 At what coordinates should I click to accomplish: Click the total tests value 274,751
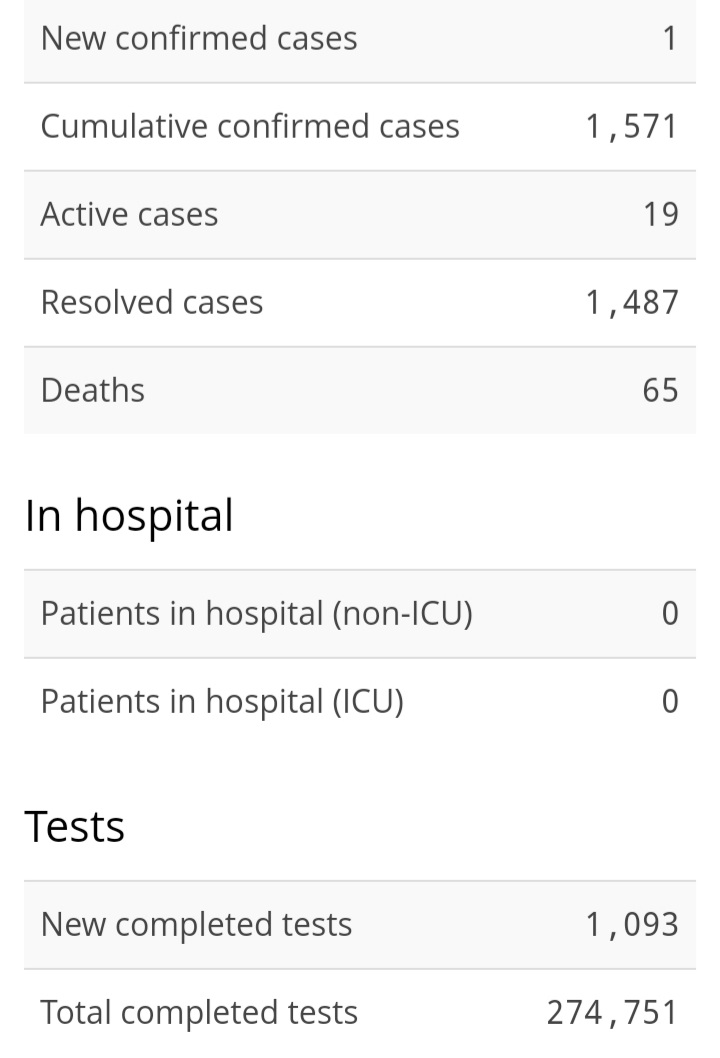612,1013
